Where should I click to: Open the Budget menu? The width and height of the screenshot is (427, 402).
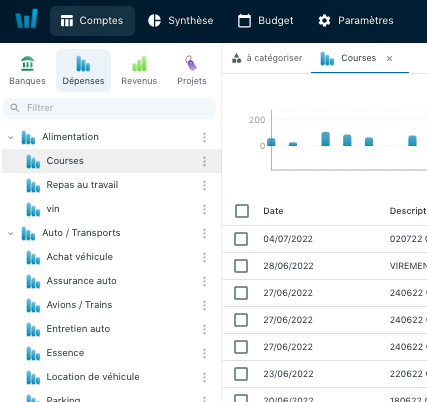coord(265,21)
